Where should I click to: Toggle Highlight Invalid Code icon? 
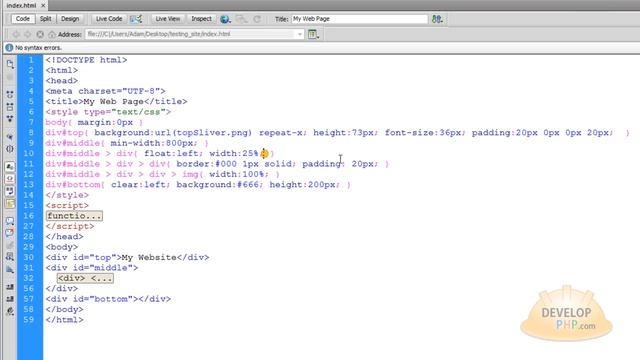pos(10,179)
